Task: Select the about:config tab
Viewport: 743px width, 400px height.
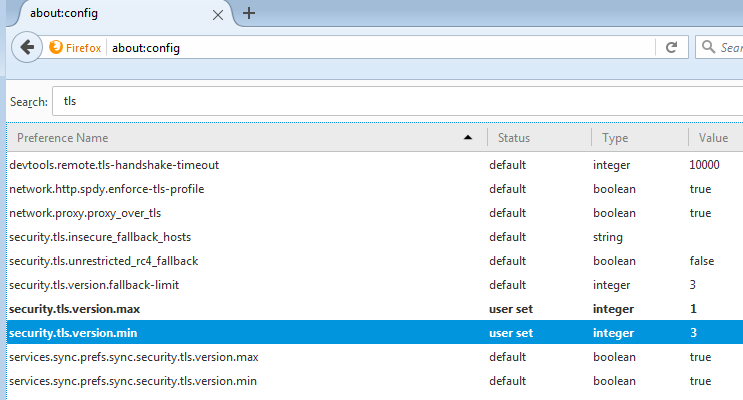Action: pyautogui.click(x=110, y=13)
